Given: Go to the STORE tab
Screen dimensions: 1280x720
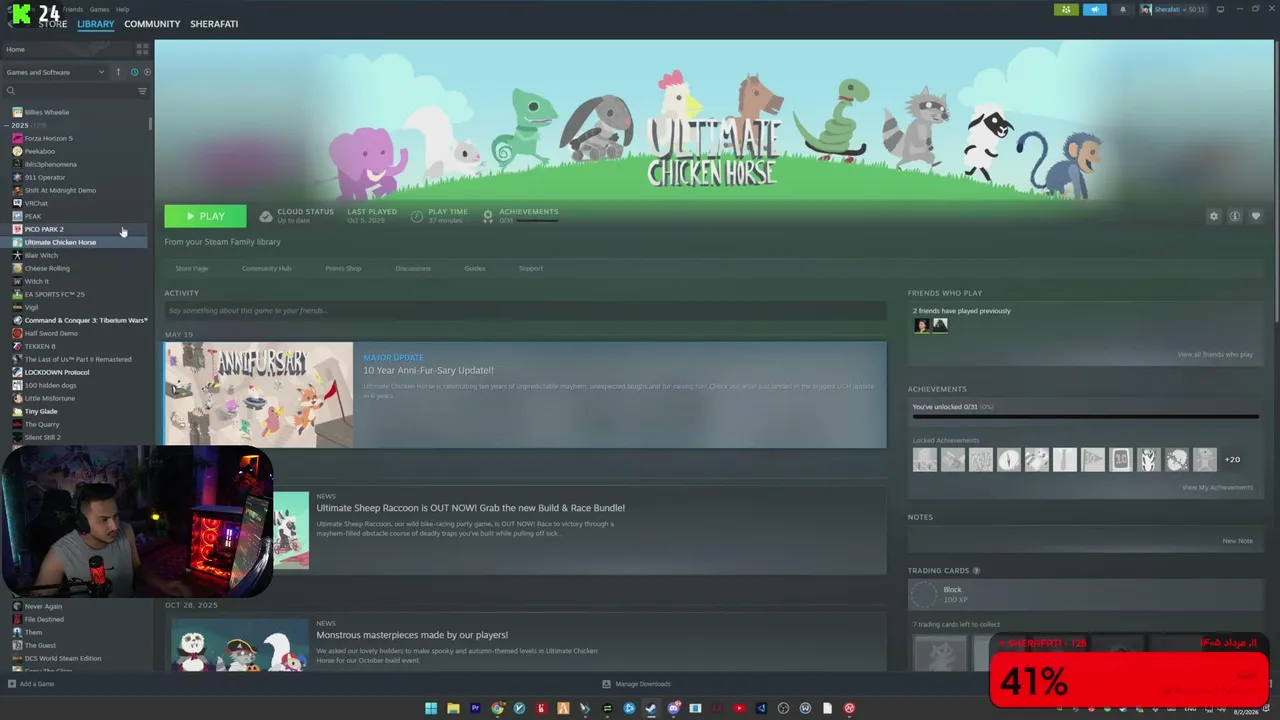Looking at the screenshot, I should point(52,24).
